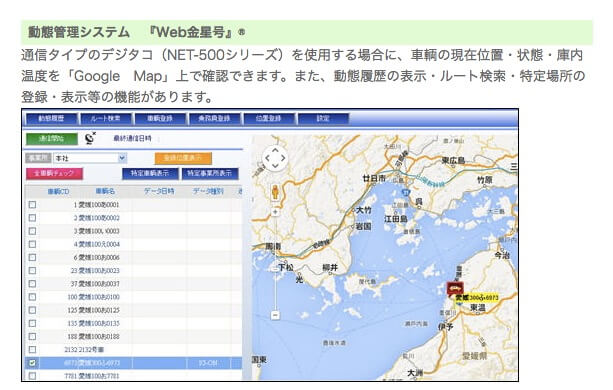Click the yellow vehicle label 愛媛300ふ6973

click(477, 298)
